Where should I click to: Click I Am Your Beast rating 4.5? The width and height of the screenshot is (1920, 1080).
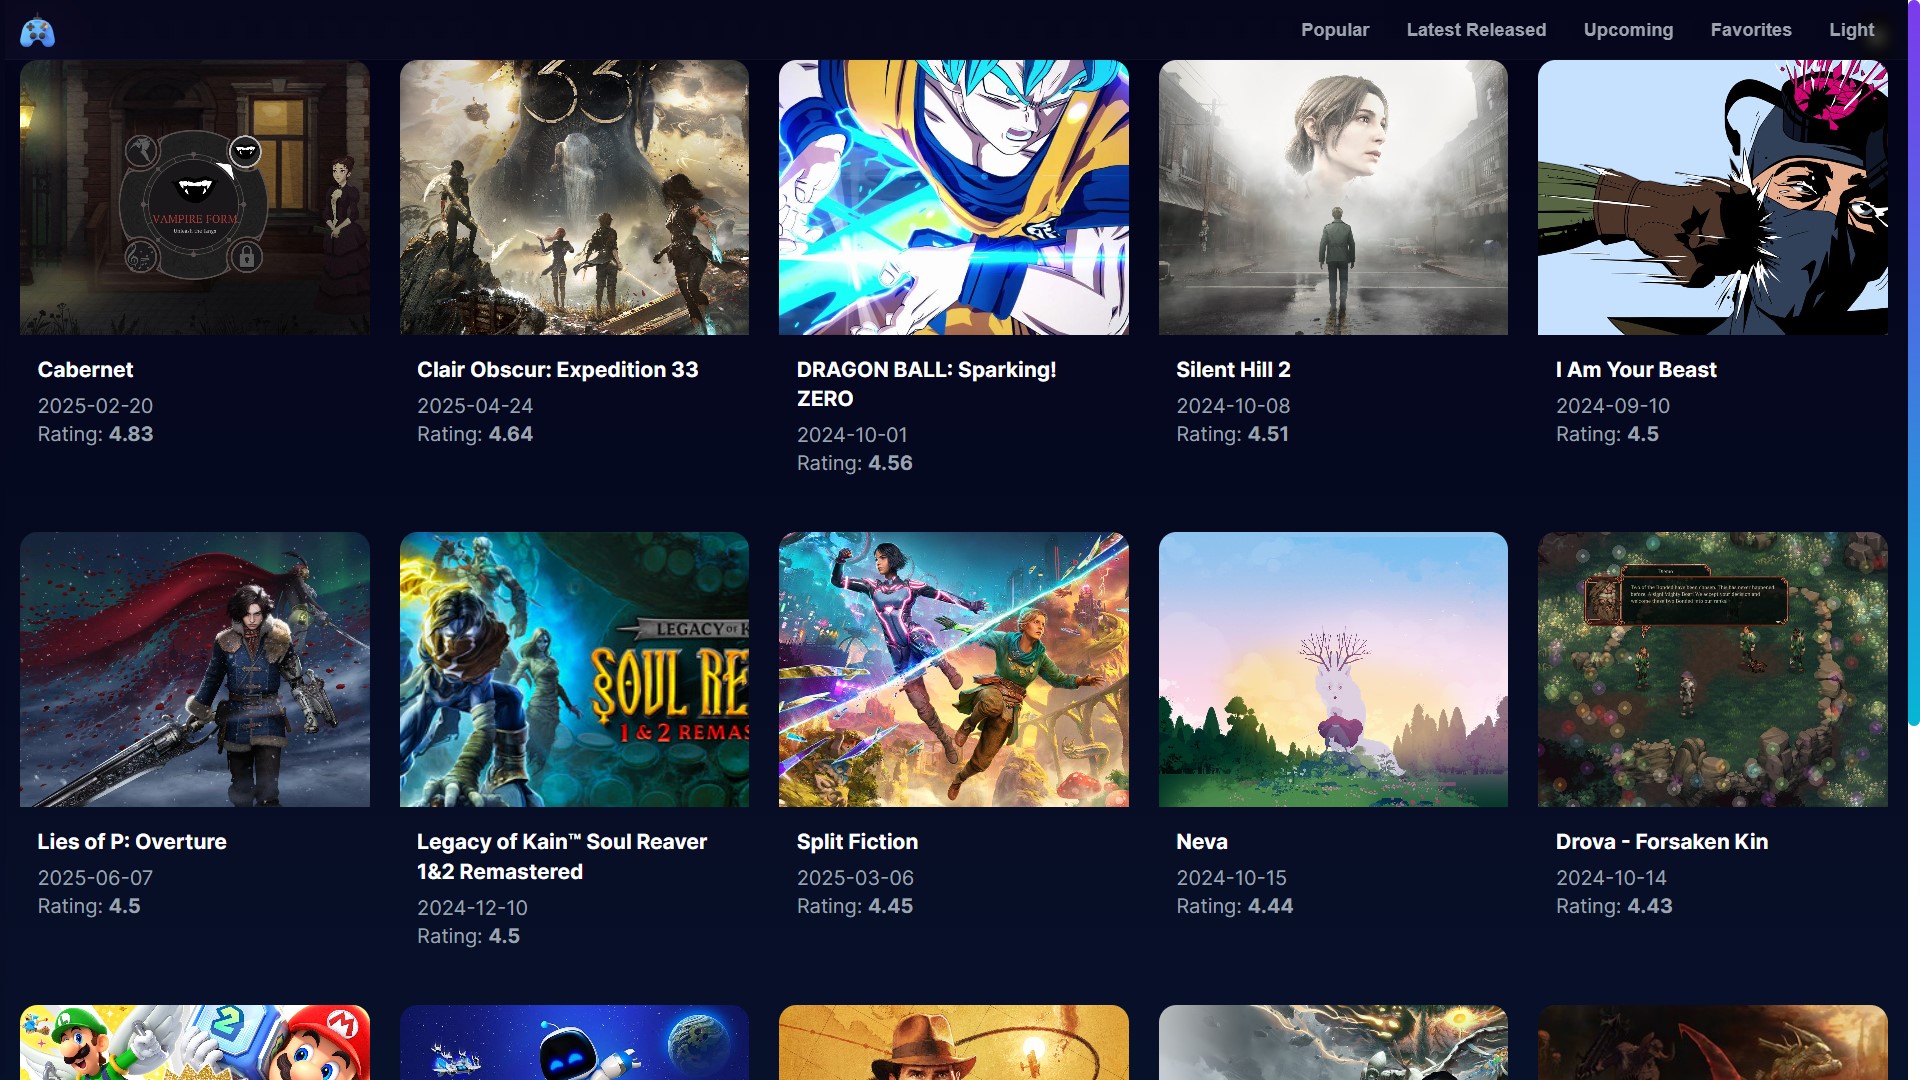[x=1607, y=434]
